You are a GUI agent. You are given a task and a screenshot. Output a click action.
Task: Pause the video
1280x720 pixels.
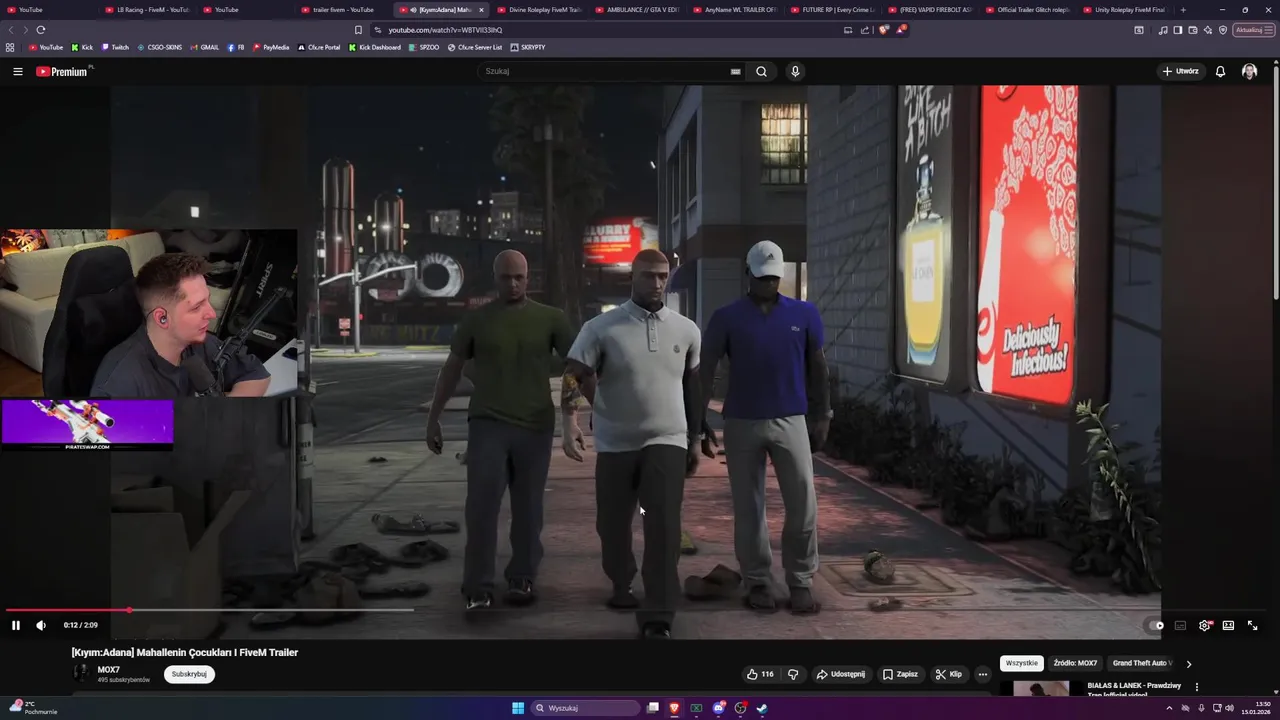pos(16,625)
